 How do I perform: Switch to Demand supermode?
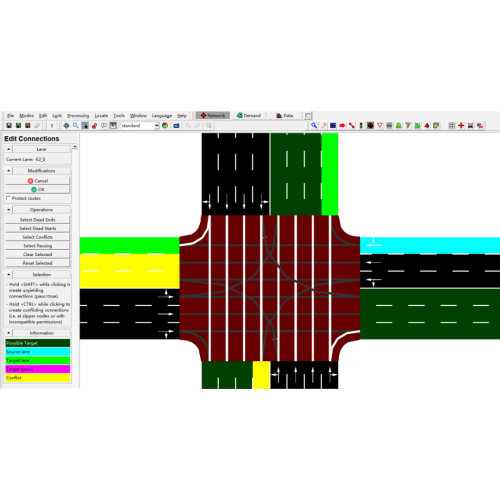(249, 116)
